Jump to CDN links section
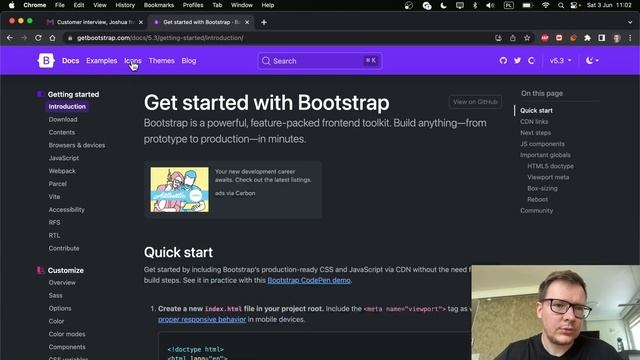 coord(534,122)
